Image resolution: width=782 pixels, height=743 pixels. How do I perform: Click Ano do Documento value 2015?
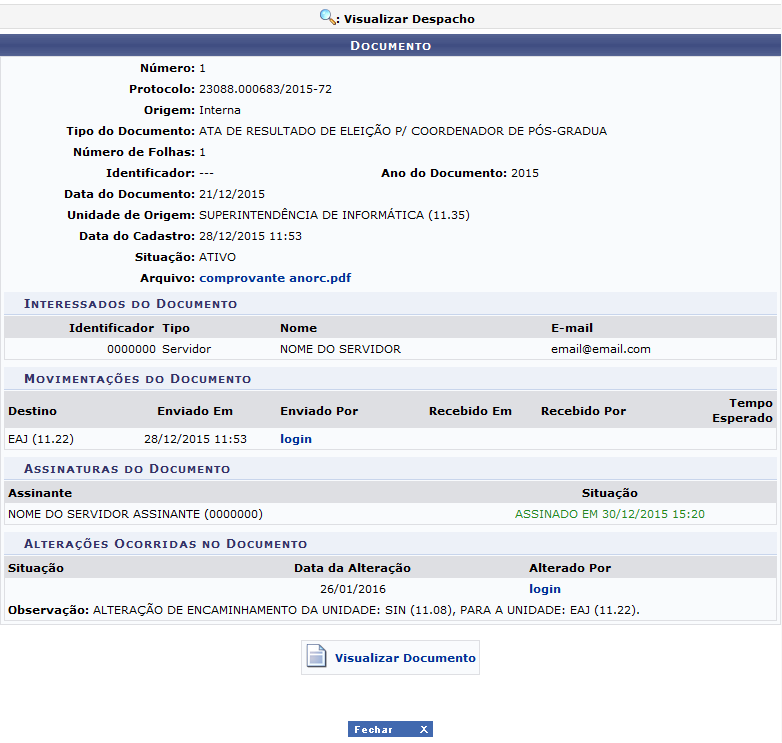[x=525, y=173]
